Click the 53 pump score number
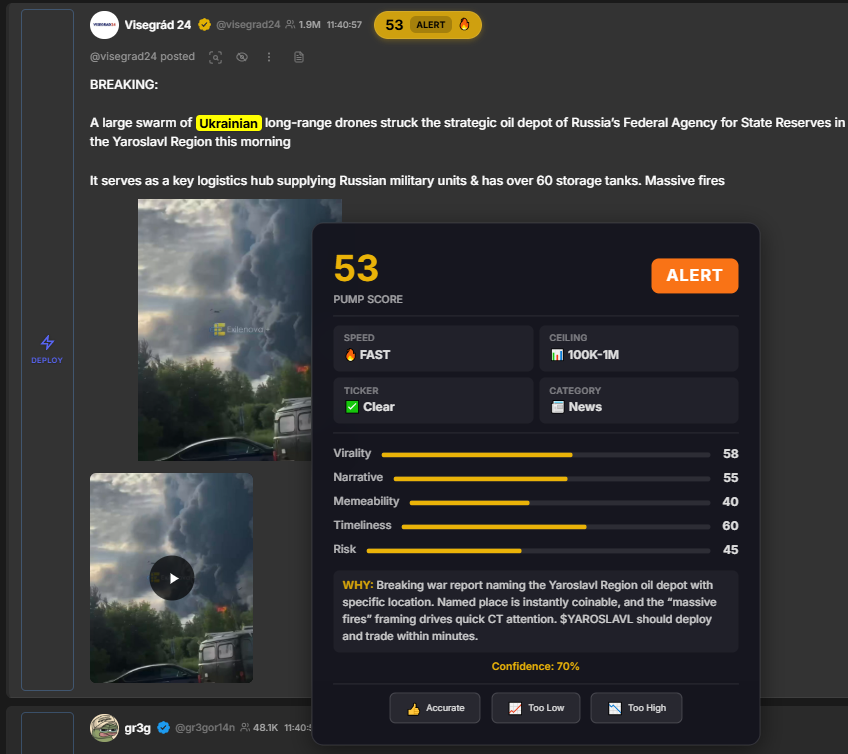 coord(356,268)
